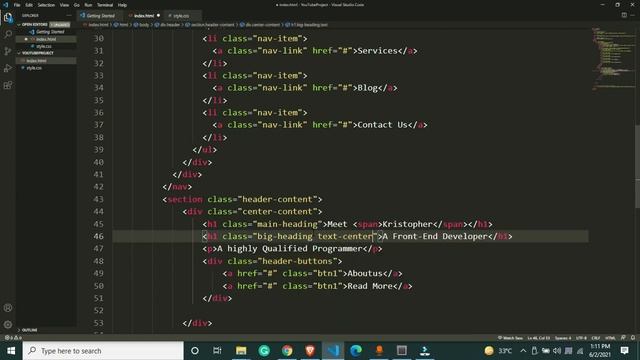Click the Visual Studio Code taskbar icon
Image resolution: width=640 pixels, height=360 pixels.
point(333,351)
